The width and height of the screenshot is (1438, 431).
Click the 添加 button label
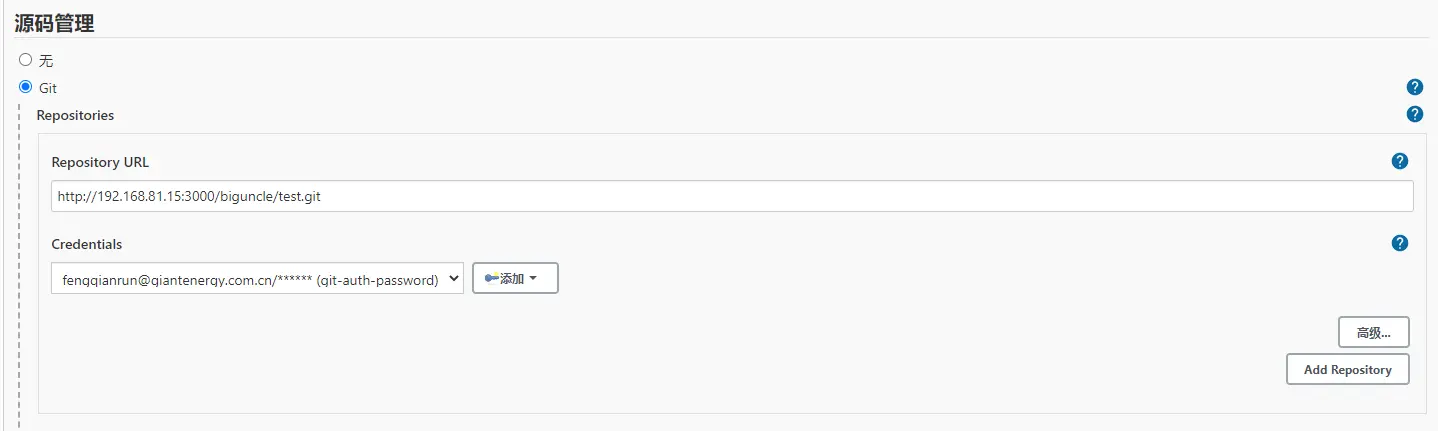(x=512, y=279)
